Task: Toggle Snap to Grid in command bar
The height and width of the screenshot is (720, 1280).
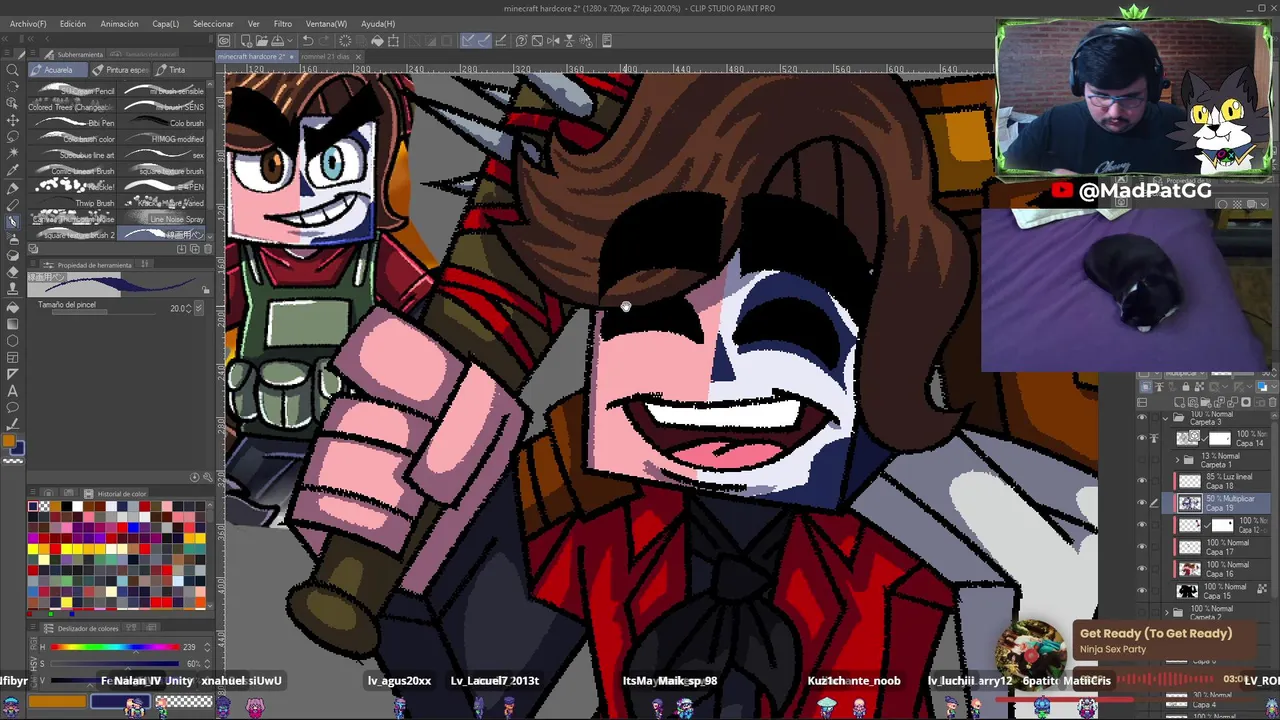Action: (x=501, y=41)
